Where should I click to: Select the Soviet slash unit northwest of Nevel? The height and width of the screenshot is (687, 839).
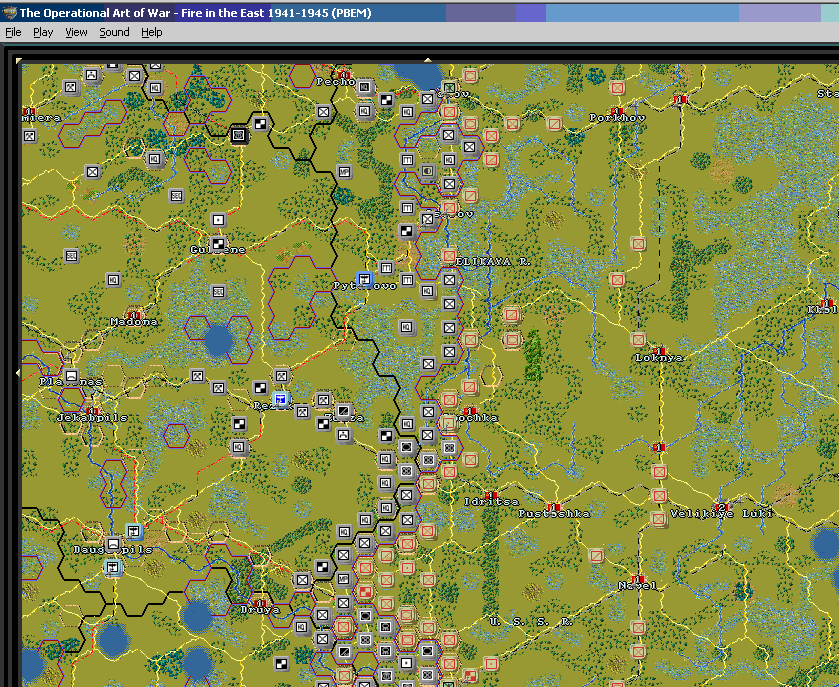point(596,556)
